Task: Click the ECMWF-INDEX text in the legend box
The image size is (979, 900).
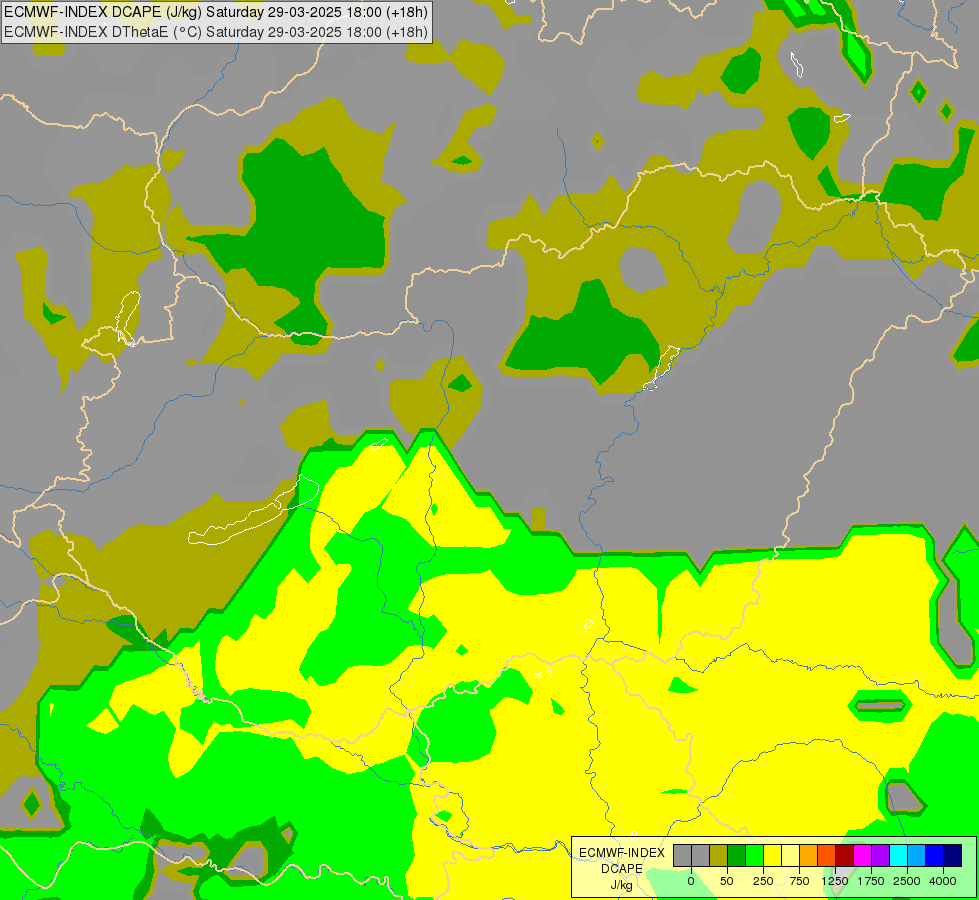Action: [622, 853]
